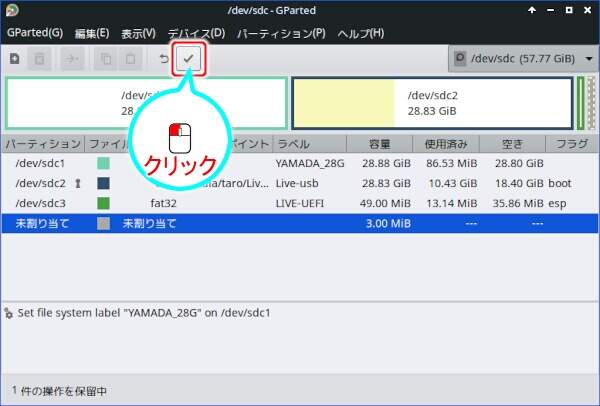Apply all operations with checkmark button
The width and height of the screenshot is (600, 406).
point(189,59)
